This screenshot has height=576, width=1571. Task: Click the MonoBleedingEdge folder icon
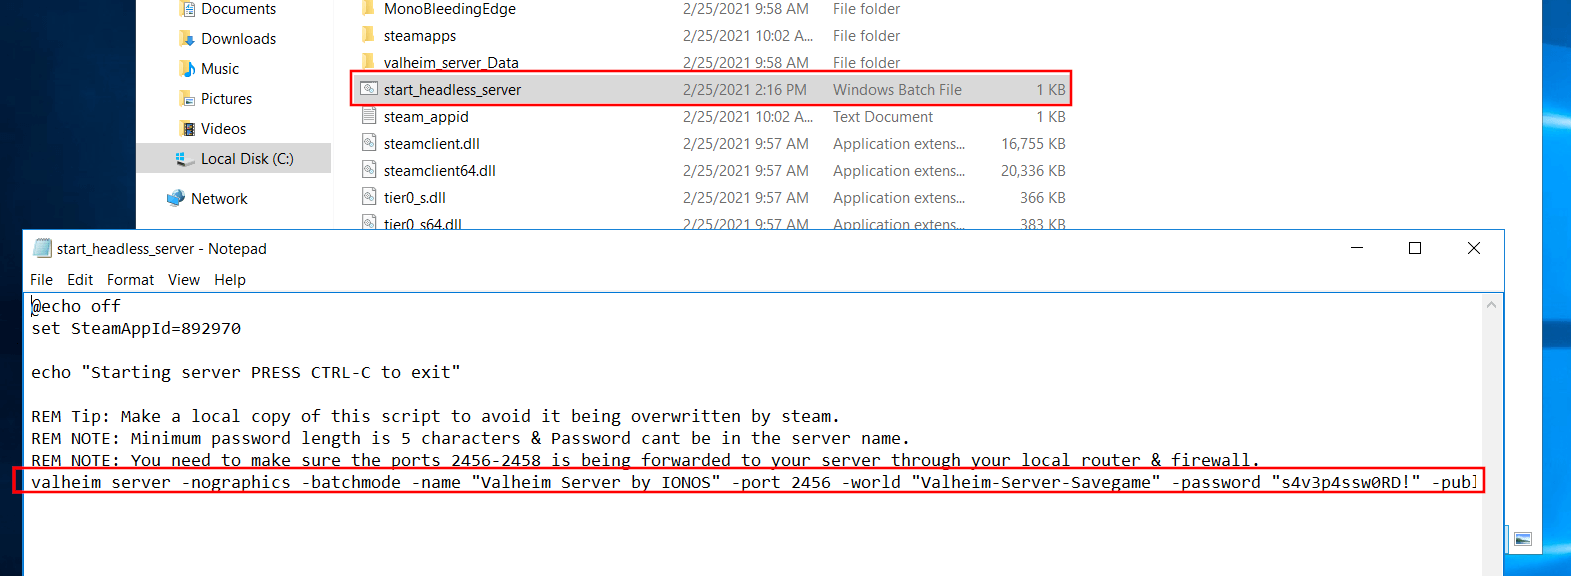tap(369, 8)
